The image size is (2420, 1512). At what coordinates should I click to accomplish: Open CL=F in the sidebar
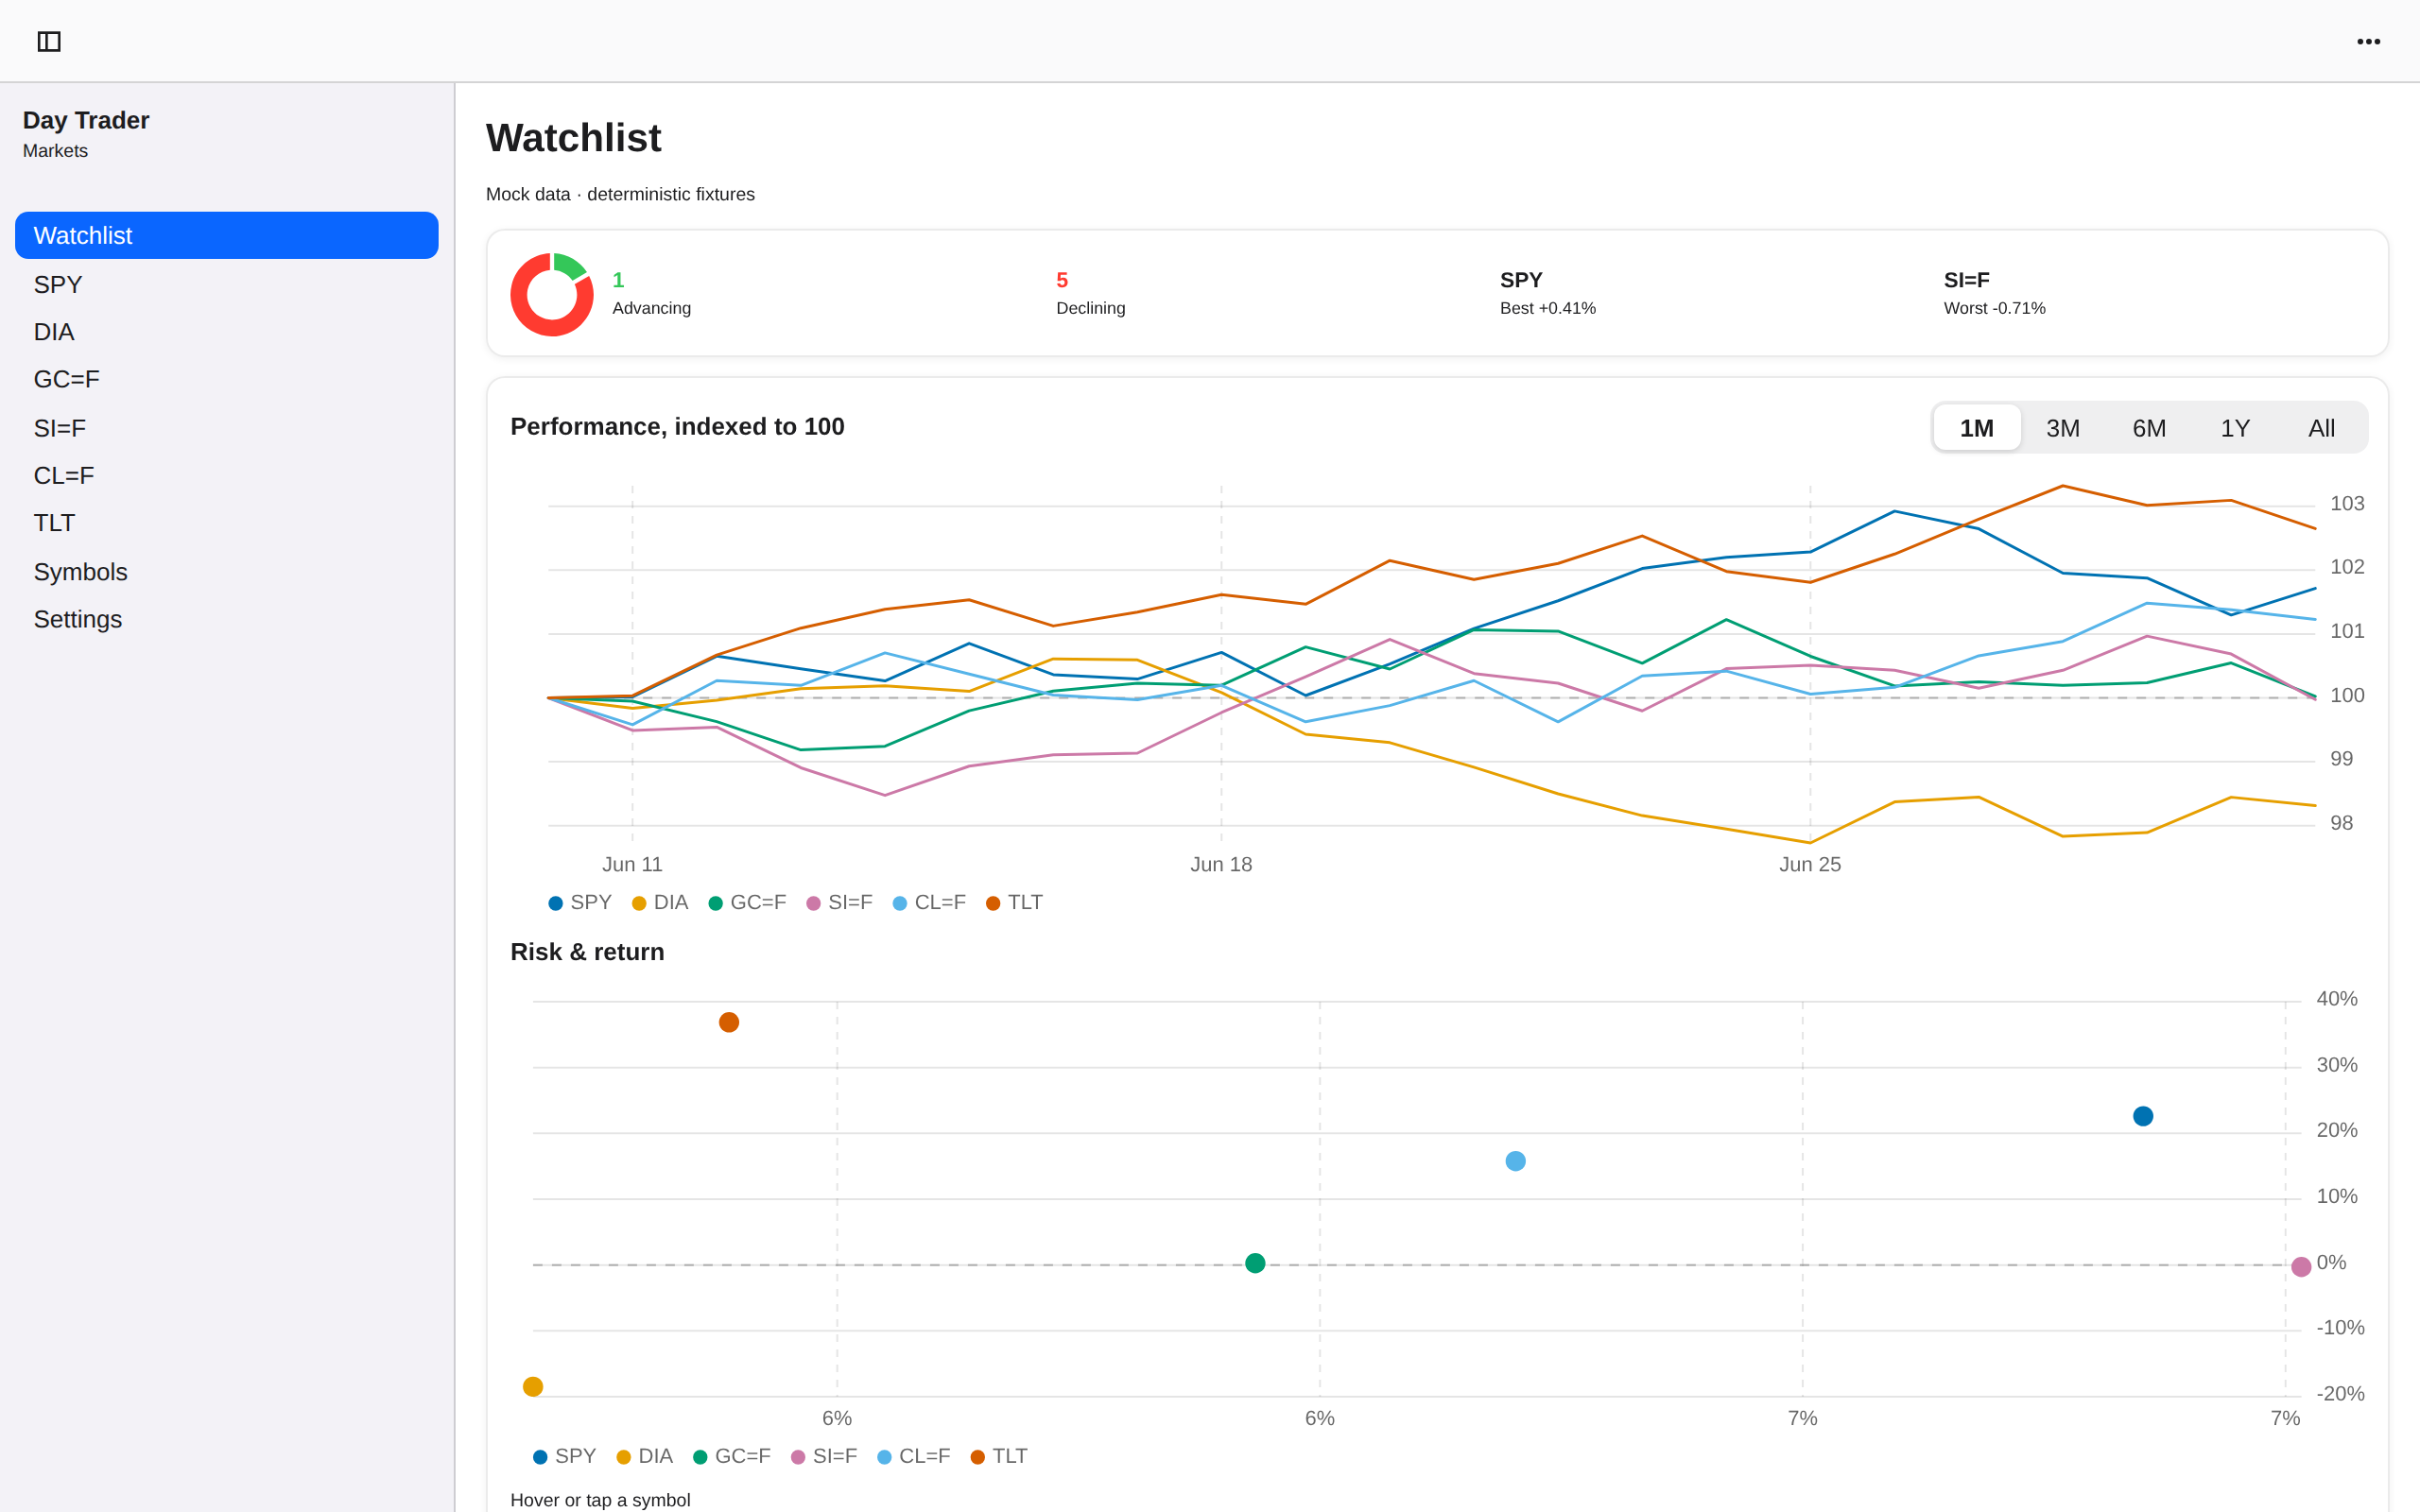227,475
